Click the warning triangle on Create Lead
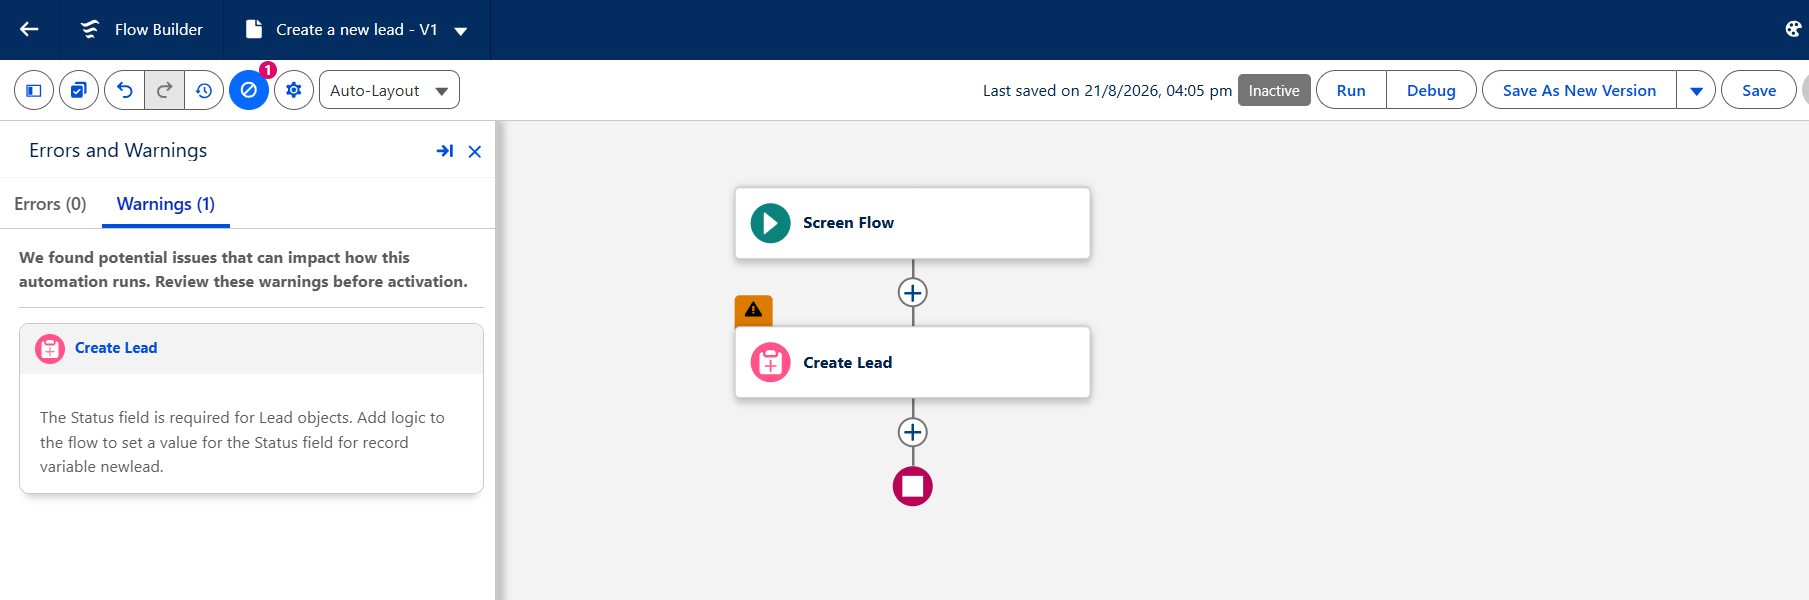Viewport: 1809px width, 600px height. [x=753, y=310]
